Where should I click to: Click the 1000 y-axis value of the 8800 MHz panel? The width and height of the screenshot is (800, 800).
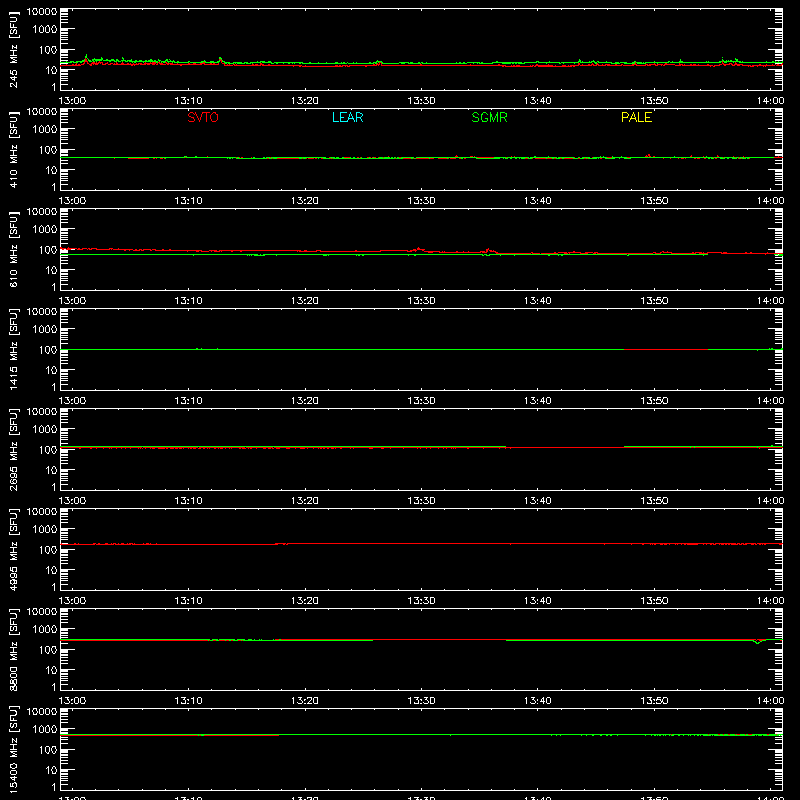(x=45, y=630)
